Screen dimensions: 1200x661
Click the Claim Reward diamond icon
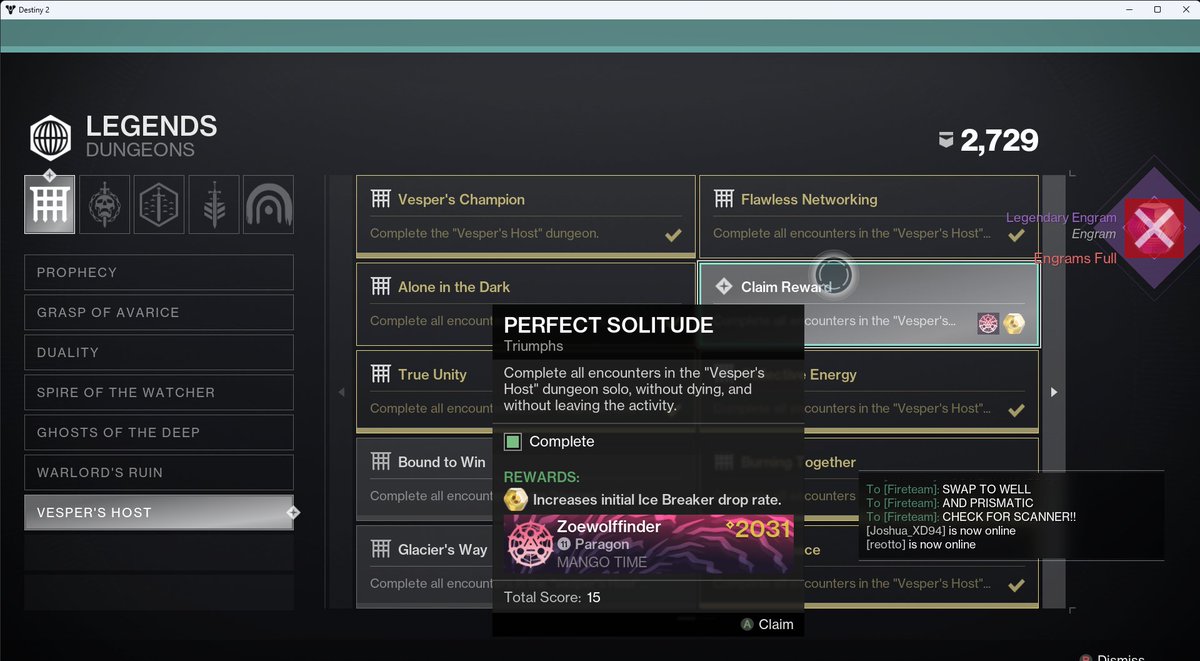tap(723, 287)
